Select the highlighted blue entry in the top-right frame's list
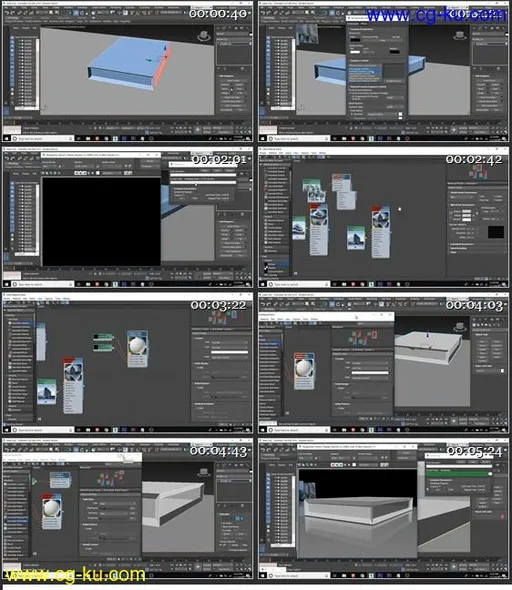Image resolution: width=512 pixels, height=590 pixels. click(x=365, y=70)
